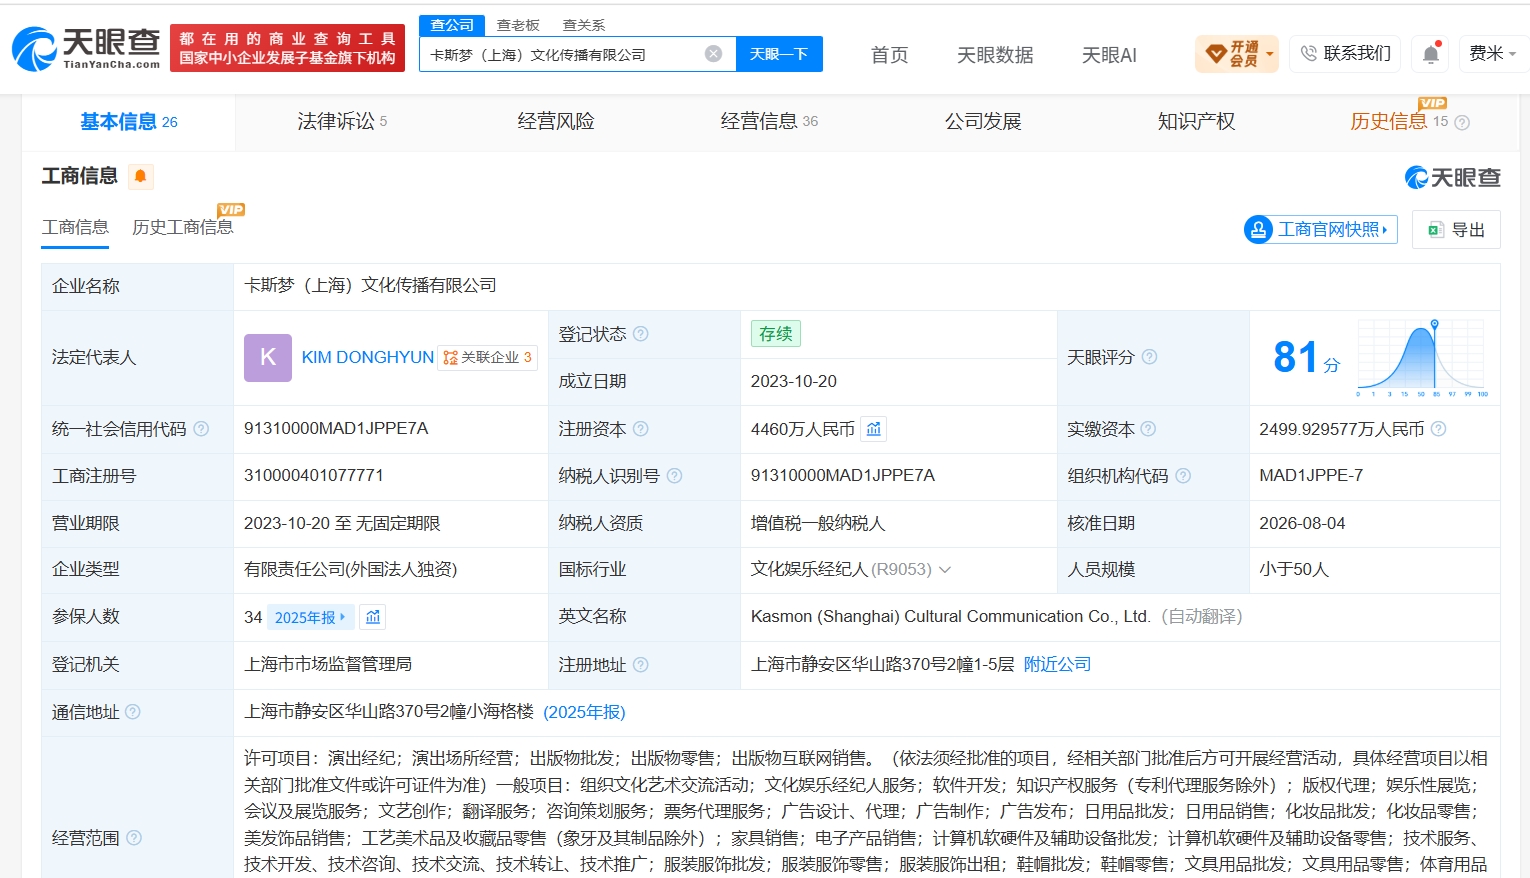Switch to the 历史工商信息 sub-tab
This screenshot has width=1530, height=878.
[x=183, y=227]
